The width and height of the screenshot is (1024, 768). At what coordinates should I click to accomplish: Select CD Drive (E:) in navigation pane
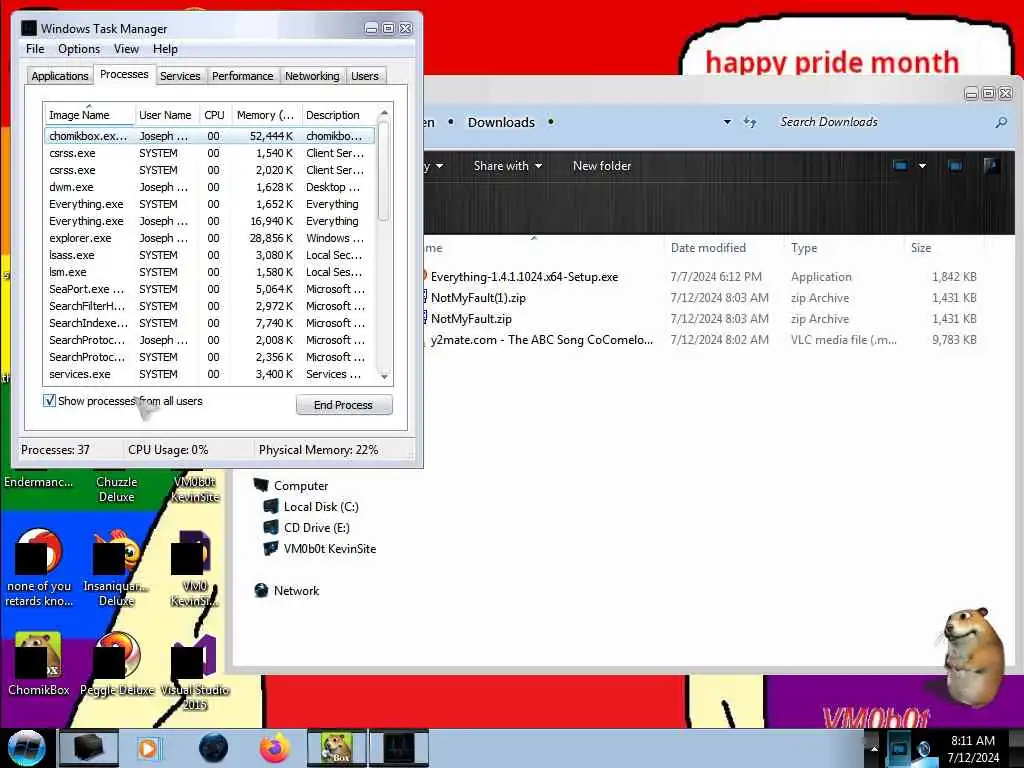tap(316, 528)
